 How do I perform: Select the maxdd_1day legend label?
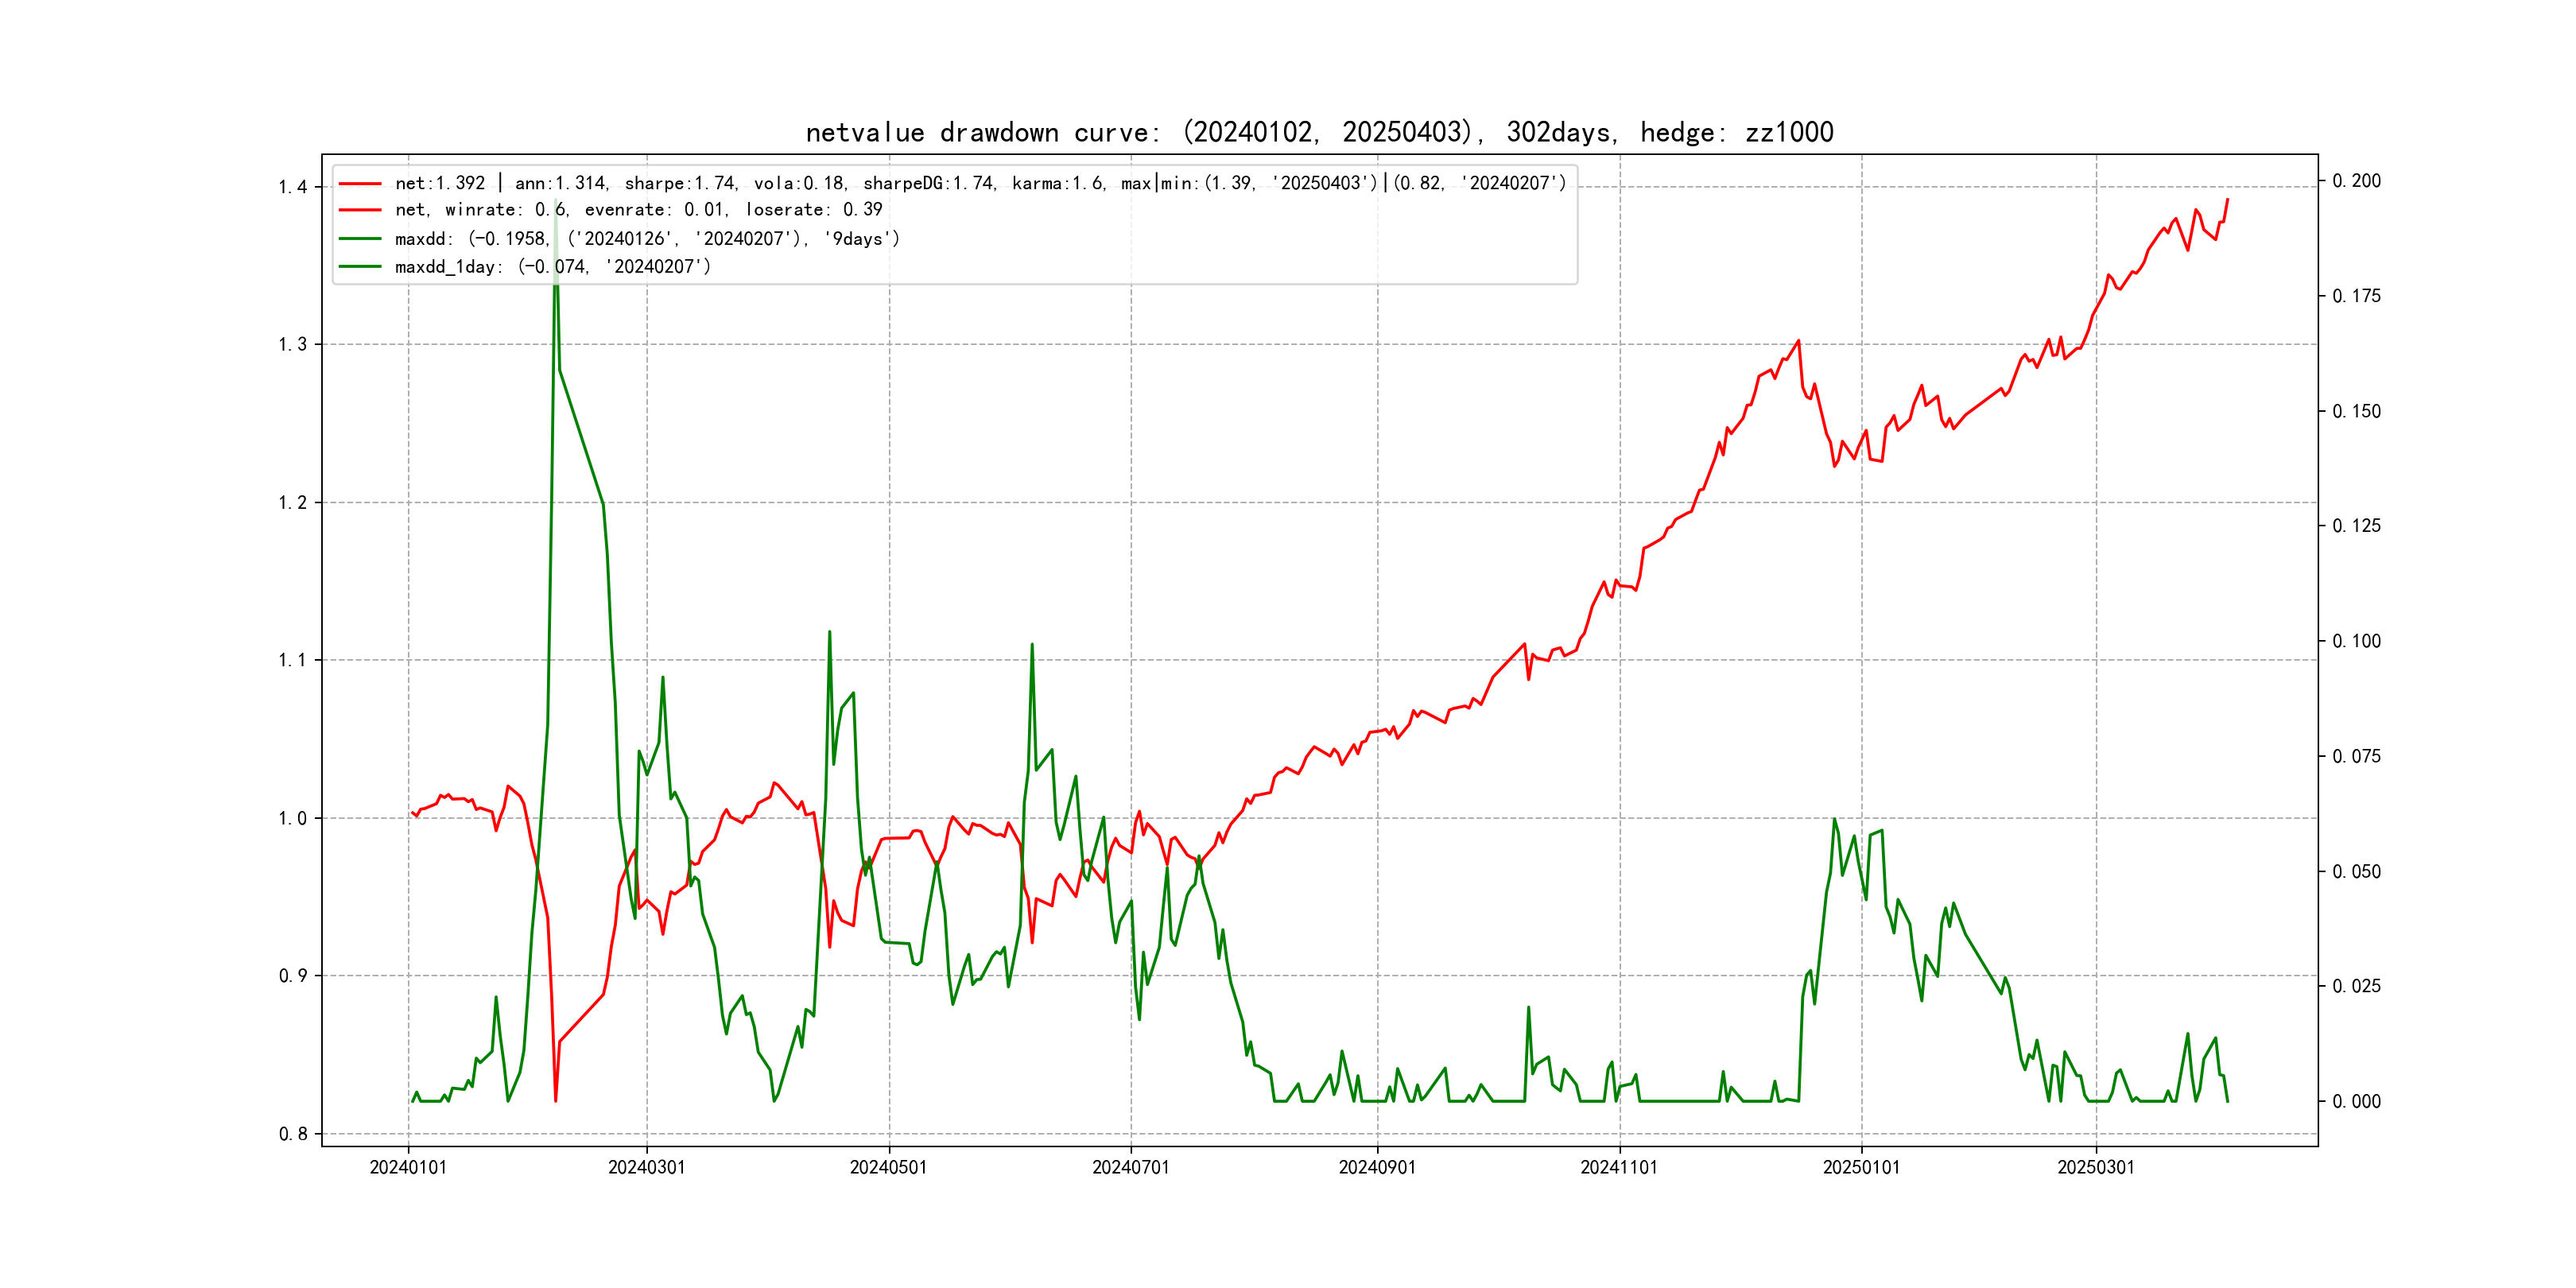coord(552,267)
